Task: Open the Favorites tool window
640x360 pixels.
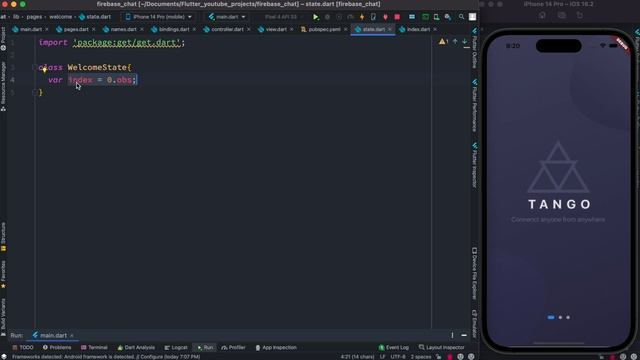Action: click(3, 275)
